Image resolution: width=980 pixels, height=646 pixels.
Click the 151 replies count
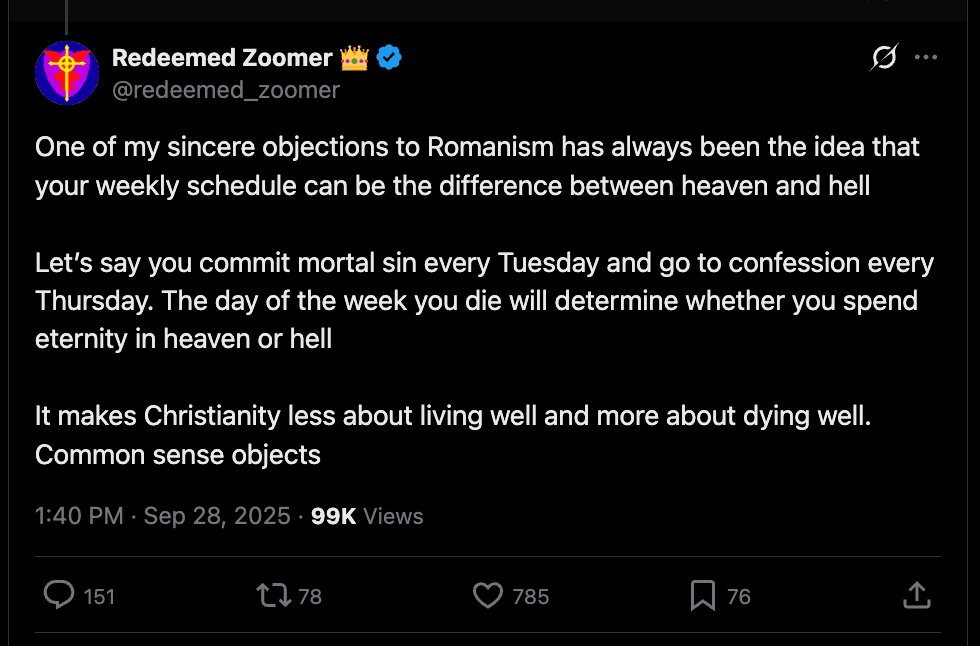point(99,597)
